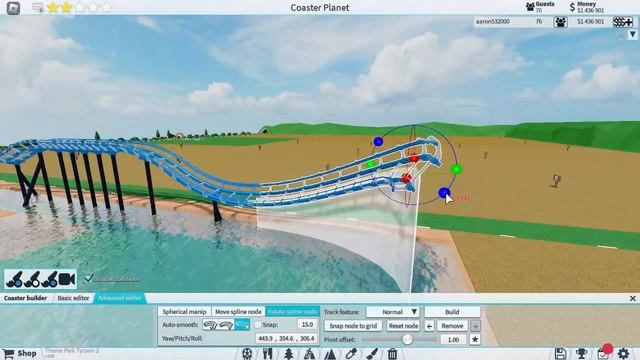This screenshot has height=360, width=640.
Task: Click the Snap value field showing 15.0
Action: click(307, 324)
